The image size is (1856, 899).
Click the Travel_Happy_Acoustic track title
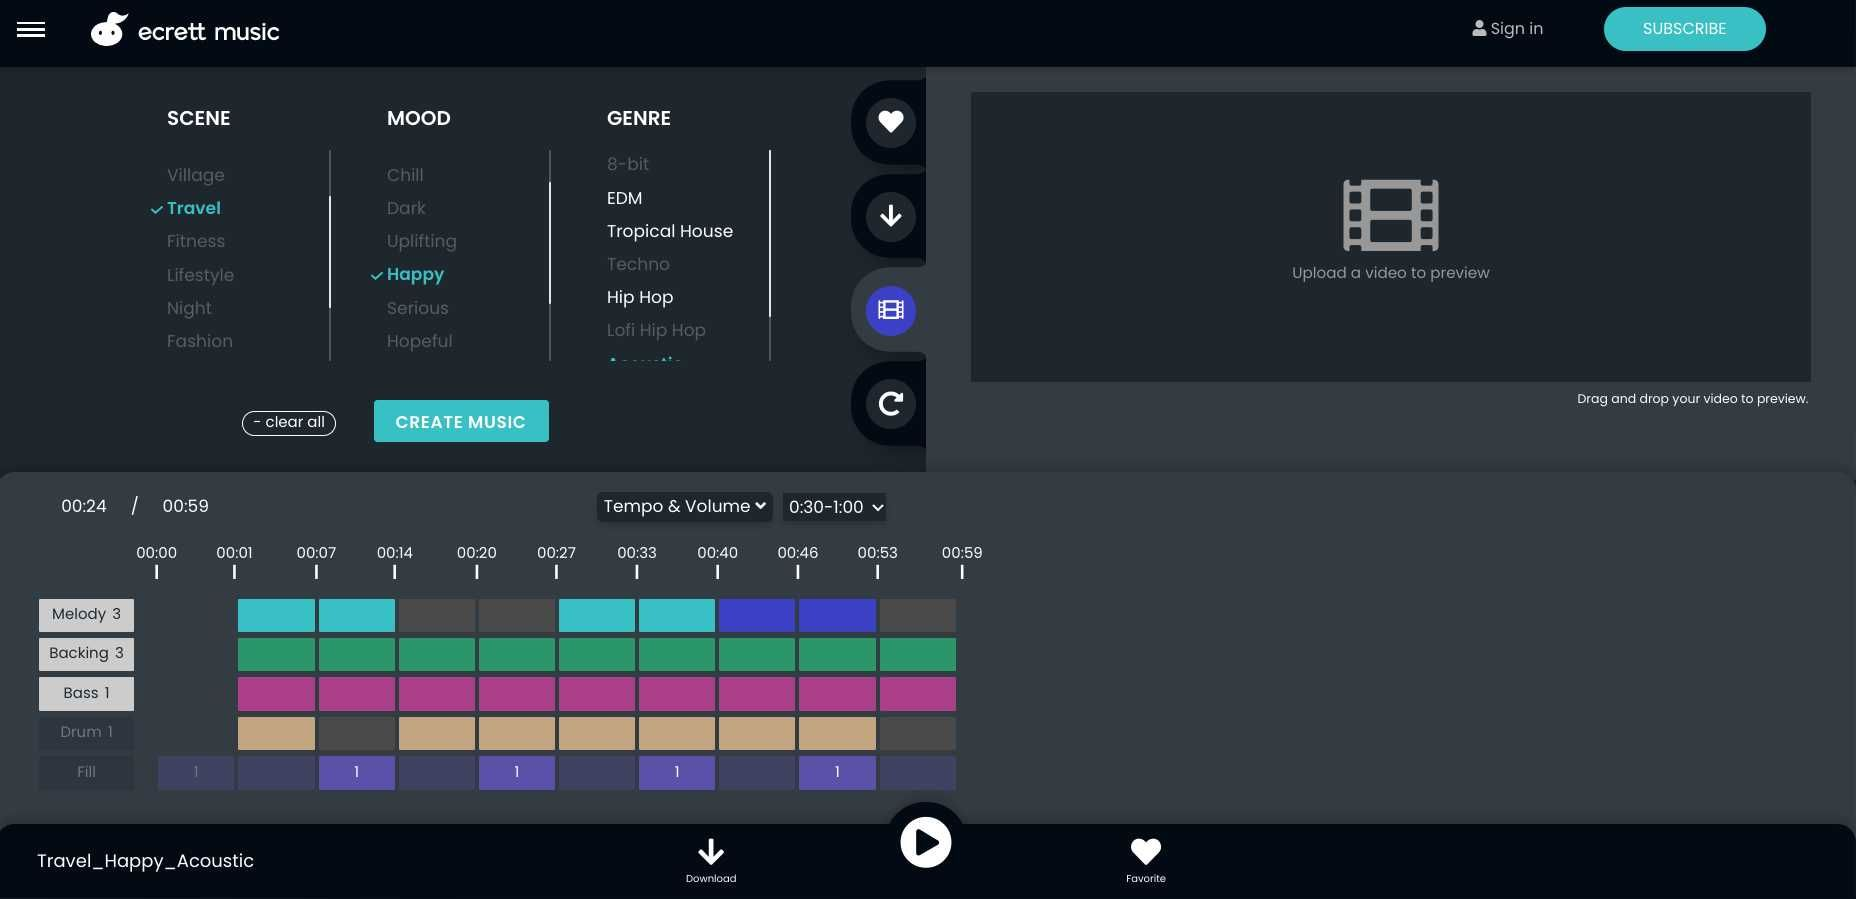tap(145, 861)
